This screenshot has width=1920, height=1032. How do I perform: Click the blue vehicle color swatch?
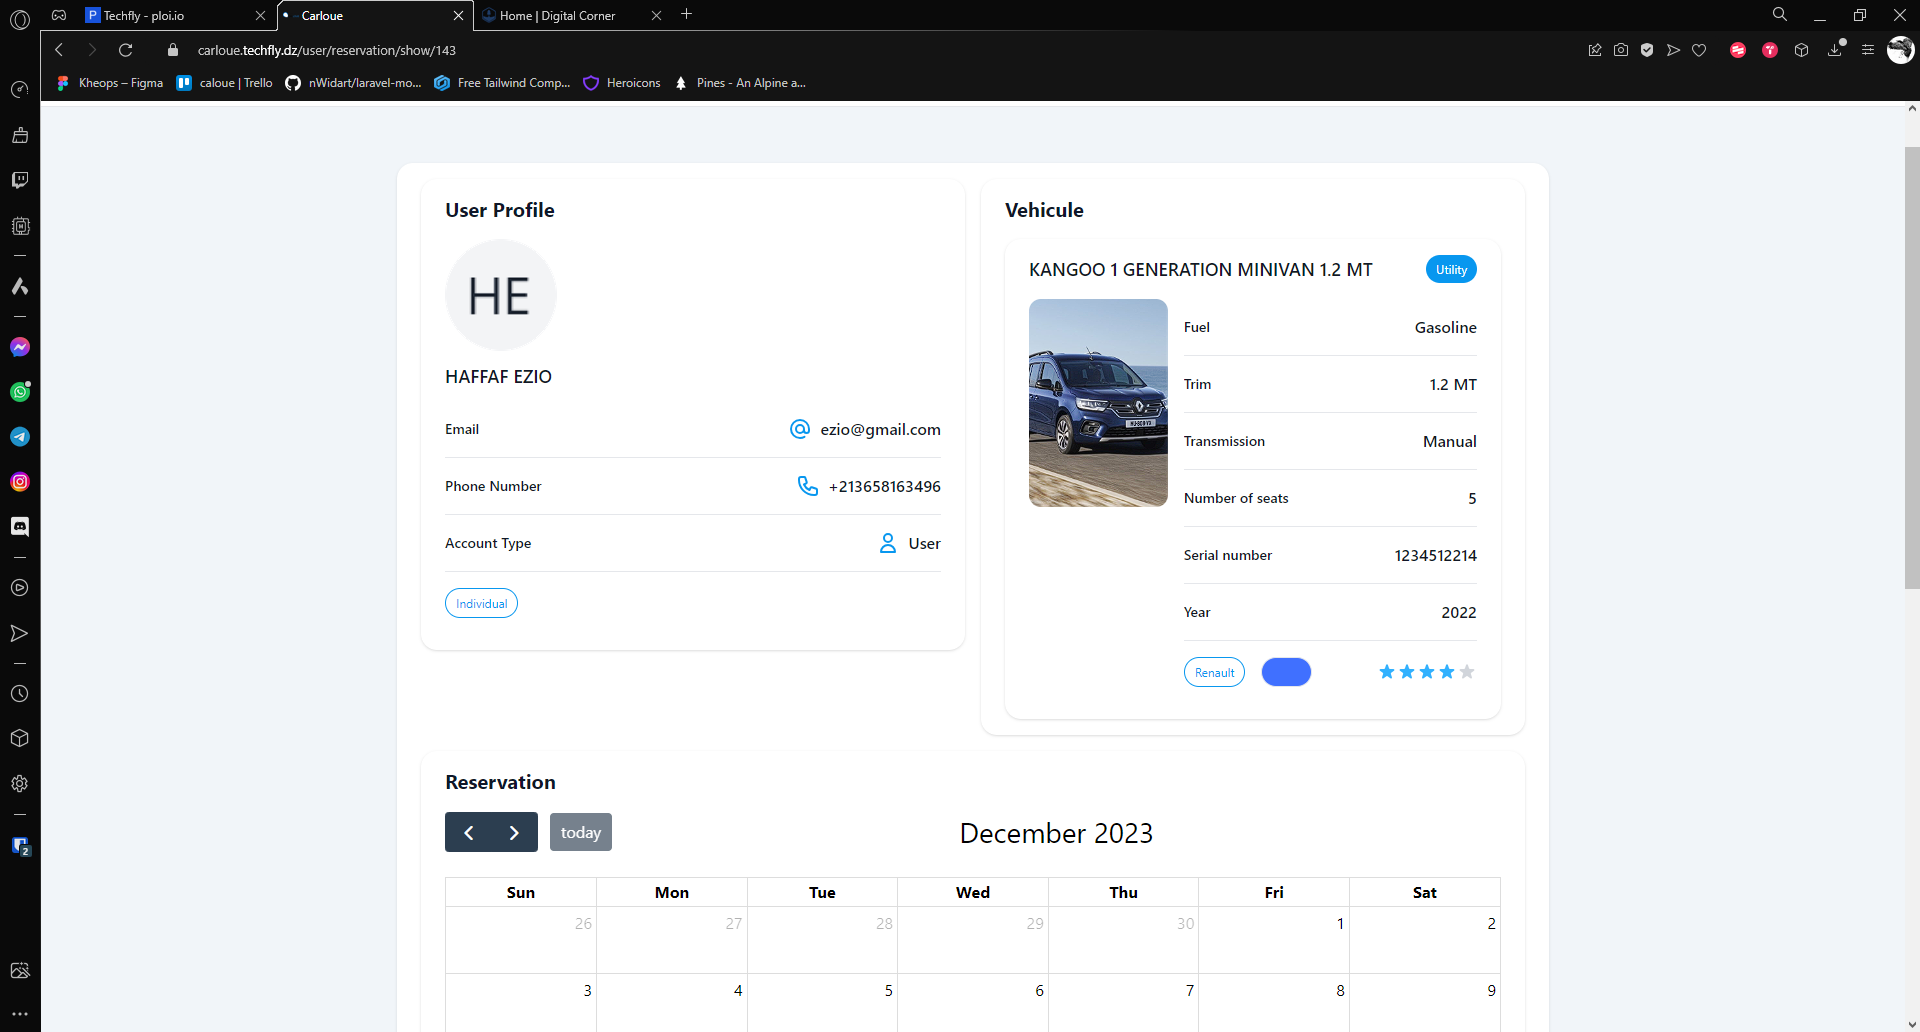(x=1286, y=672)
